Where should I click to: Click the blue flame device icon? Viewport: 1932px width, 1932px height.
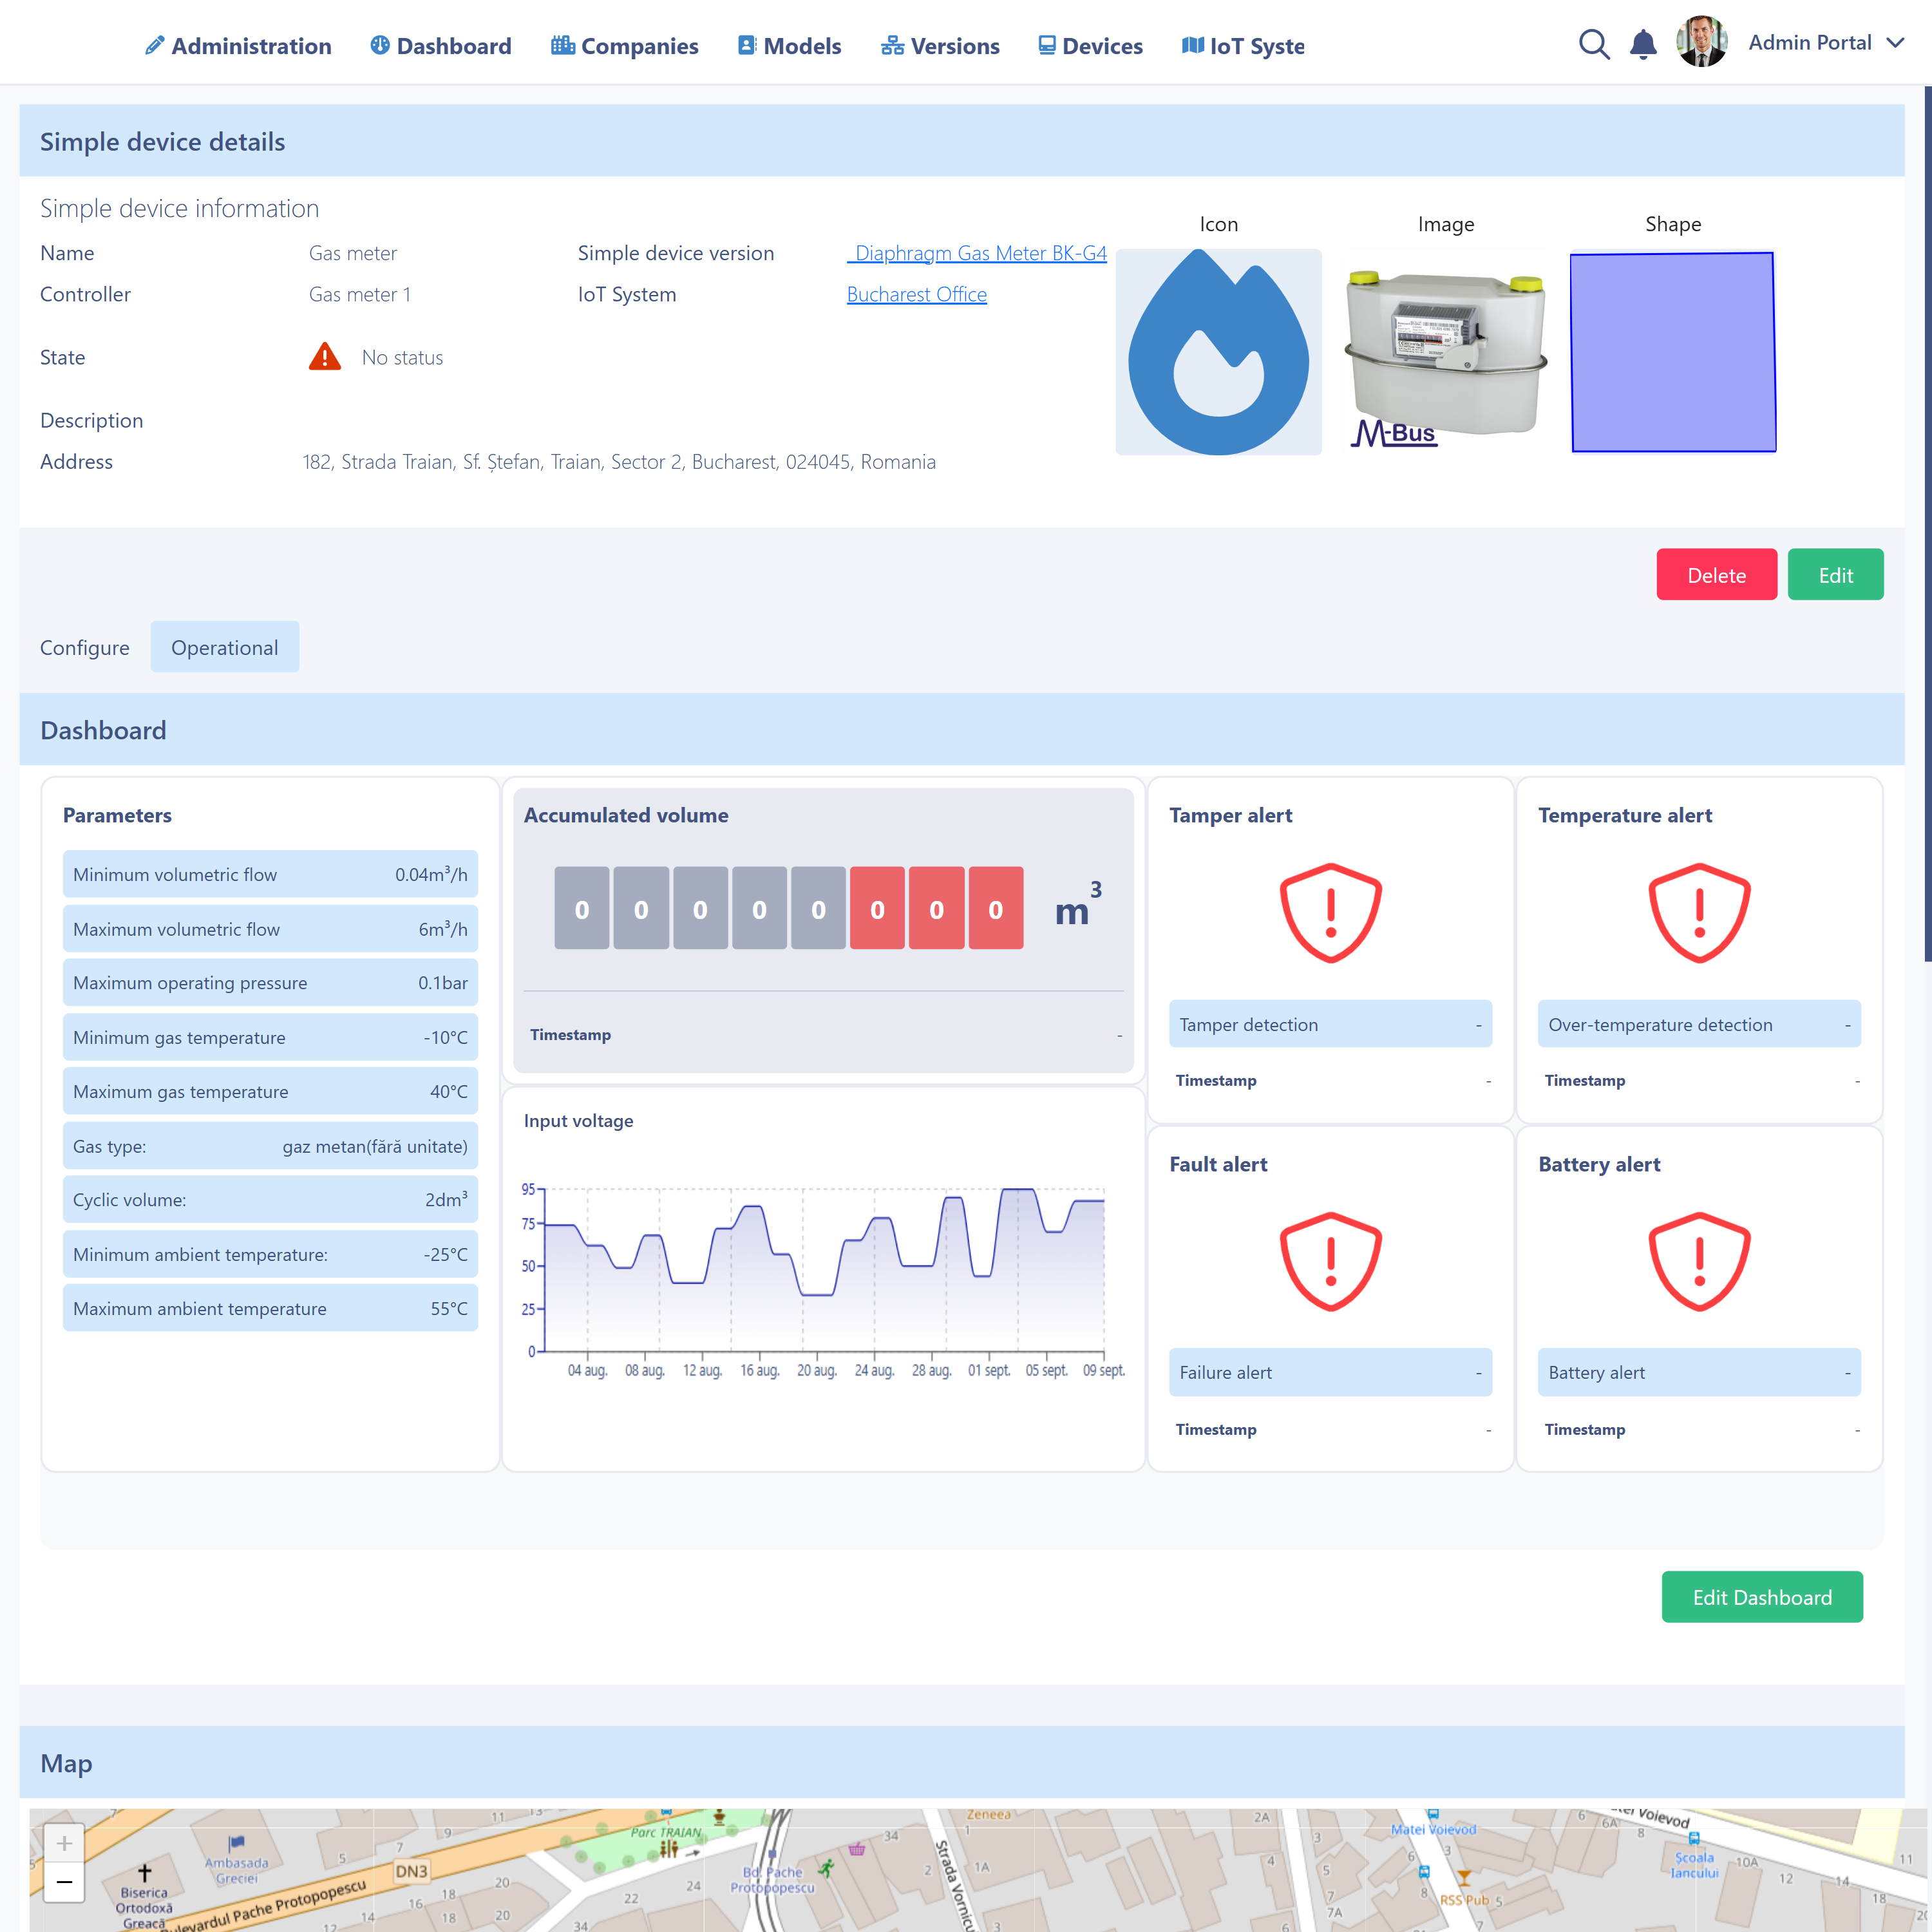[1217, 352]
